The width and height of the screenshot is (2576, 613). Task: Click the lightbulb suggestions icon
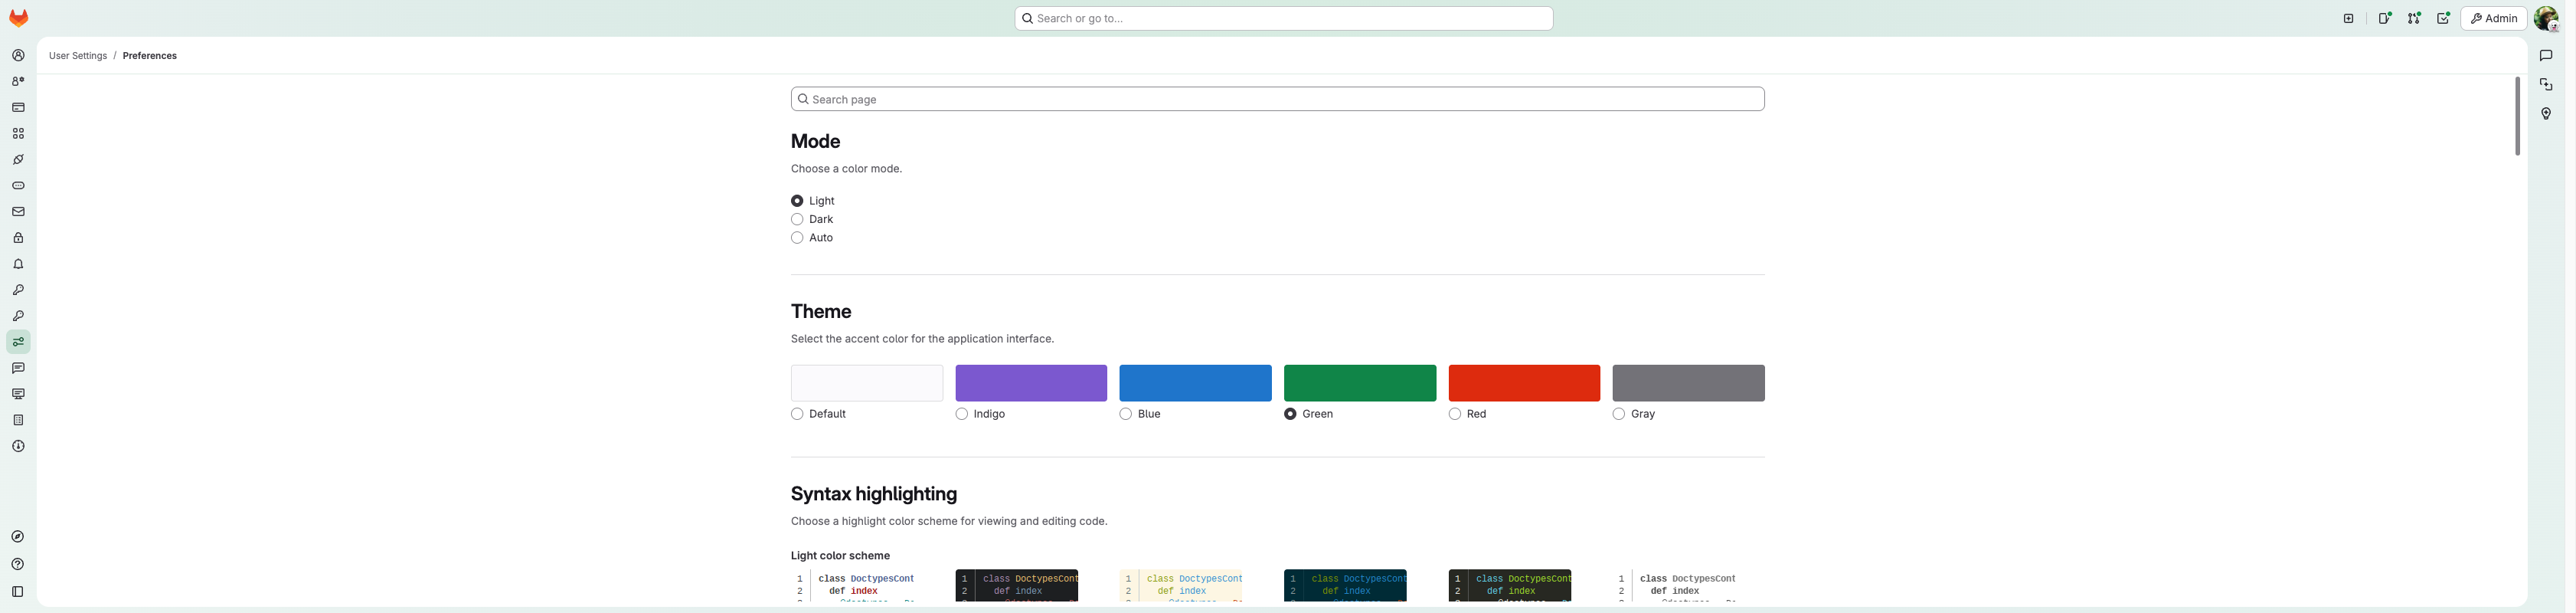click(2546, 114)
